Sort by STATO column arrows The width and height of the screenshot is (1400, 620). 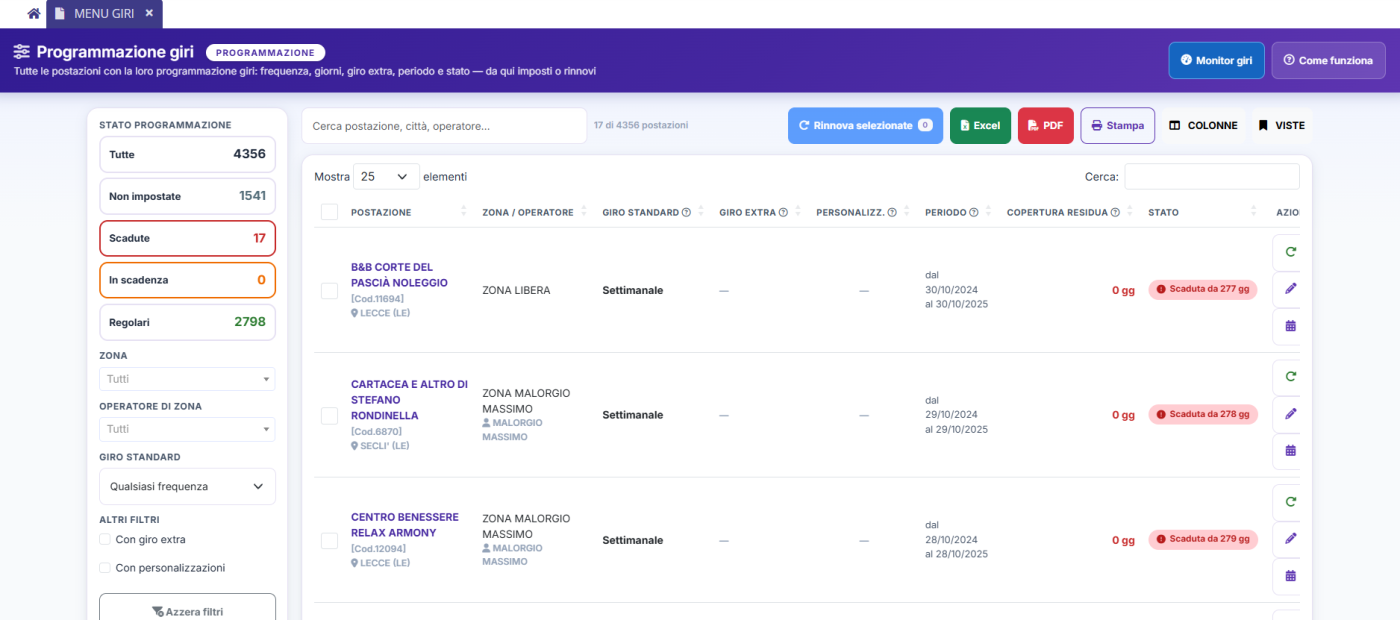pos(1253,212)
